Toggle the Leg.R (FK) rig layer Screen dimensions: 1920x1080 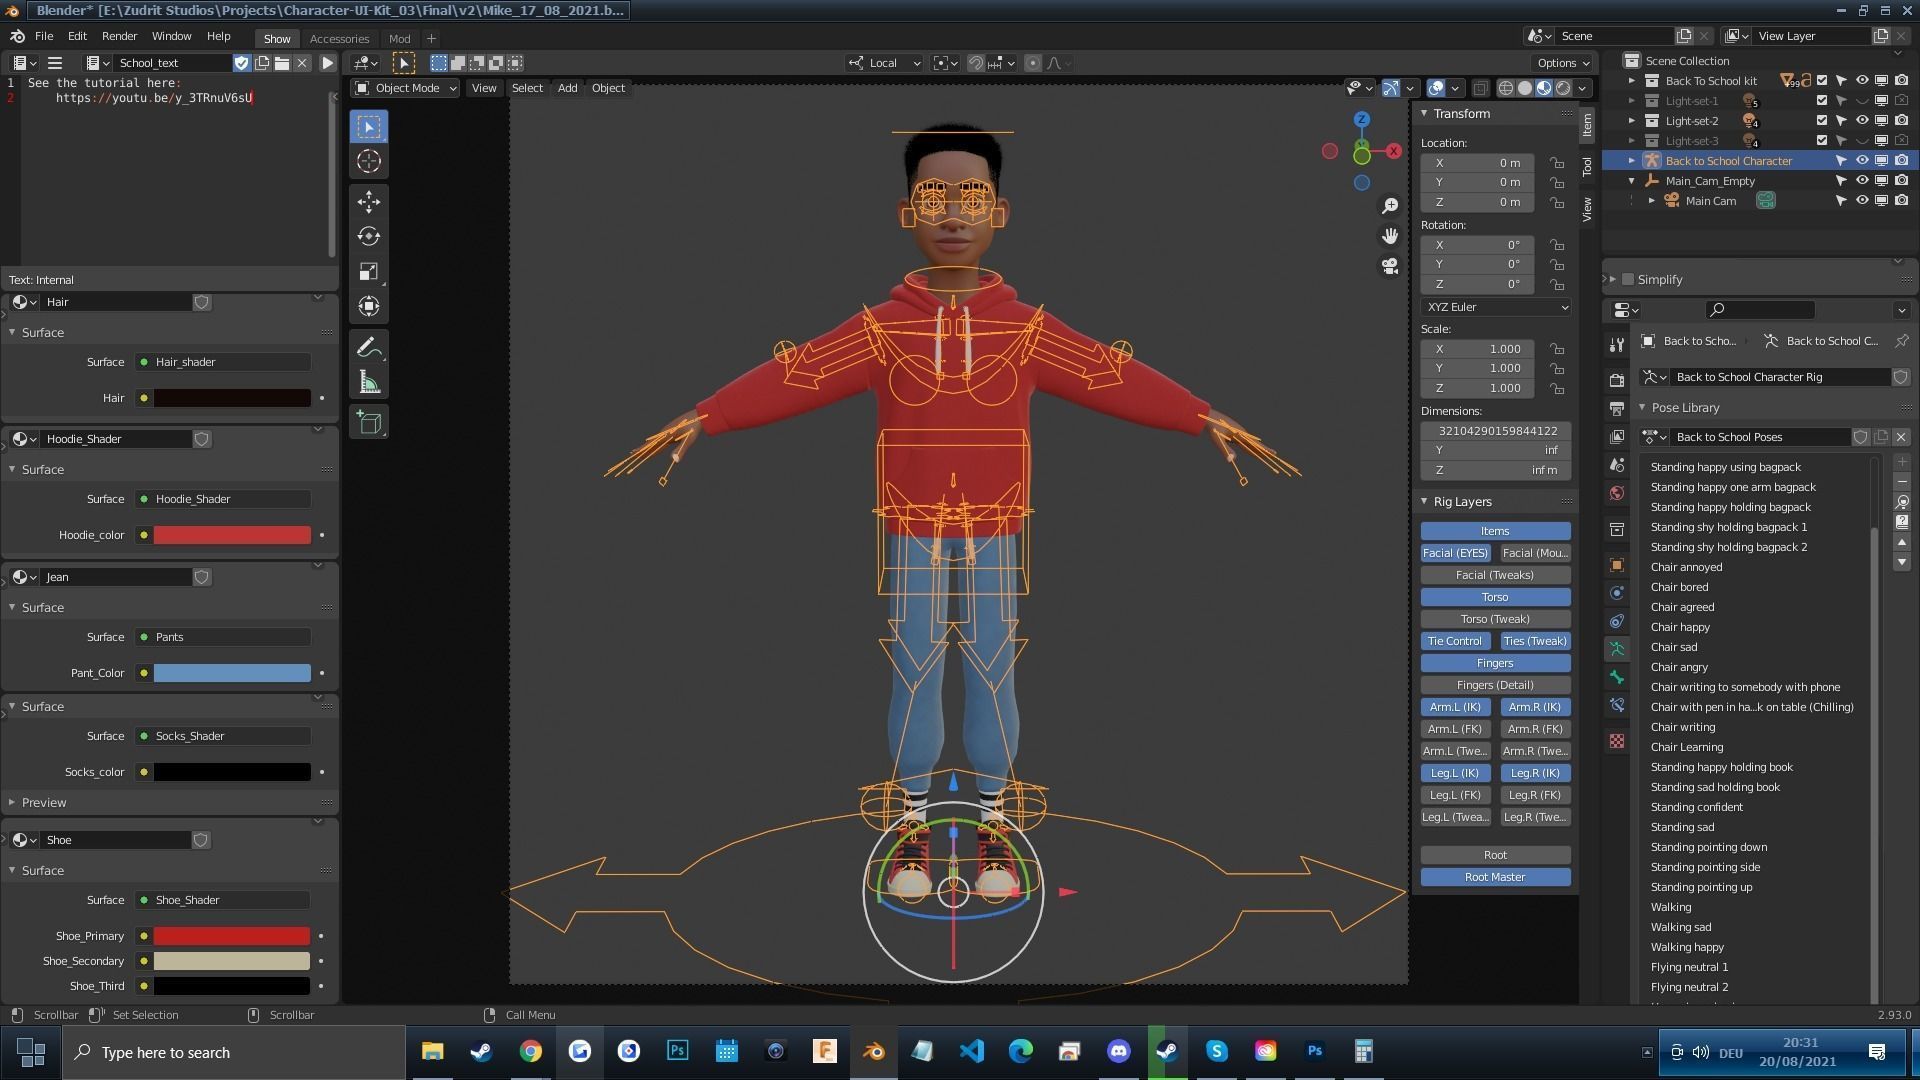click(x=1535, y=795)
